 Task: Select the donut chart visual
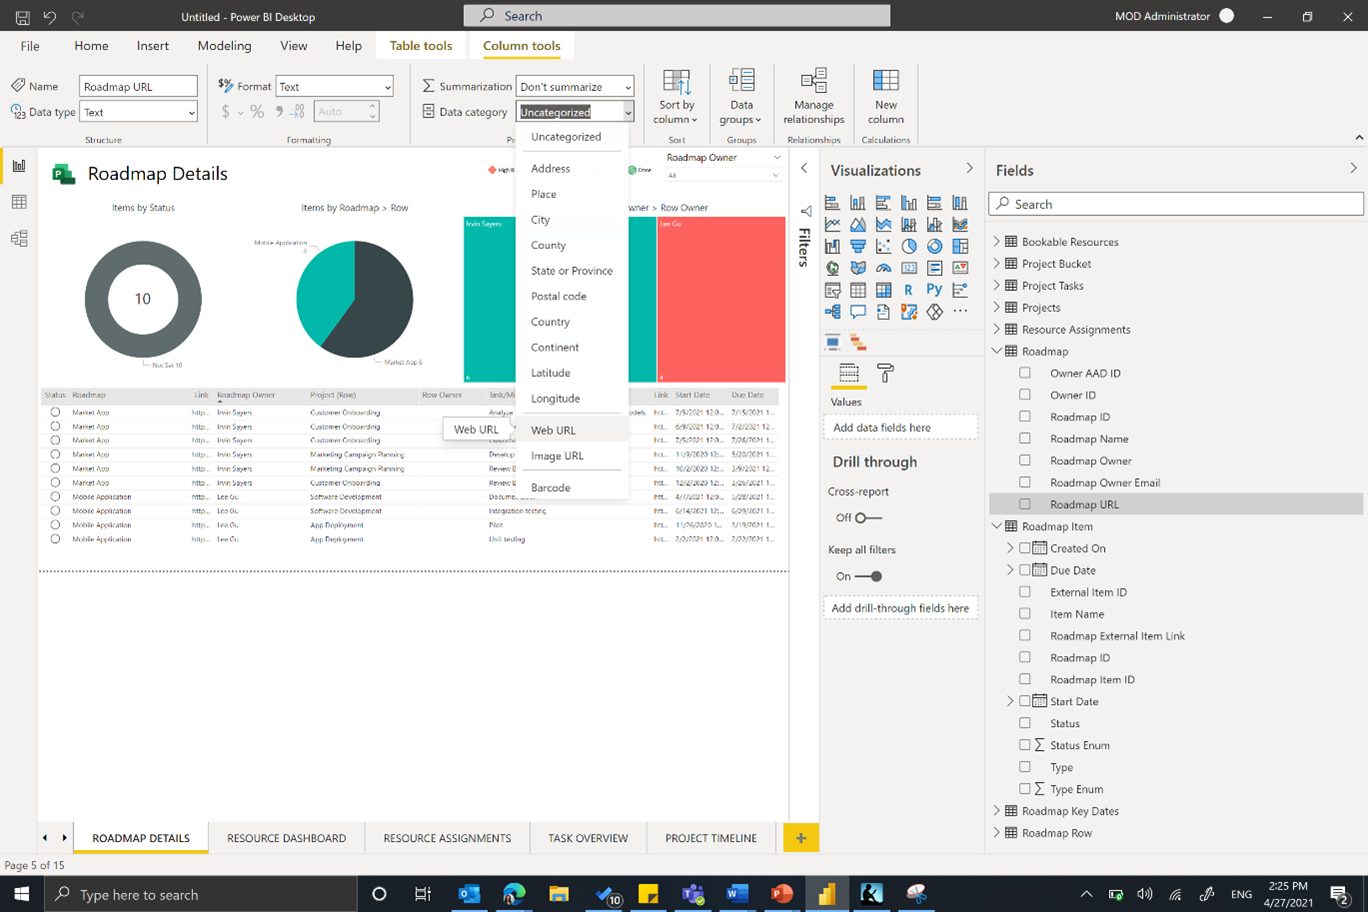[934, 246]
